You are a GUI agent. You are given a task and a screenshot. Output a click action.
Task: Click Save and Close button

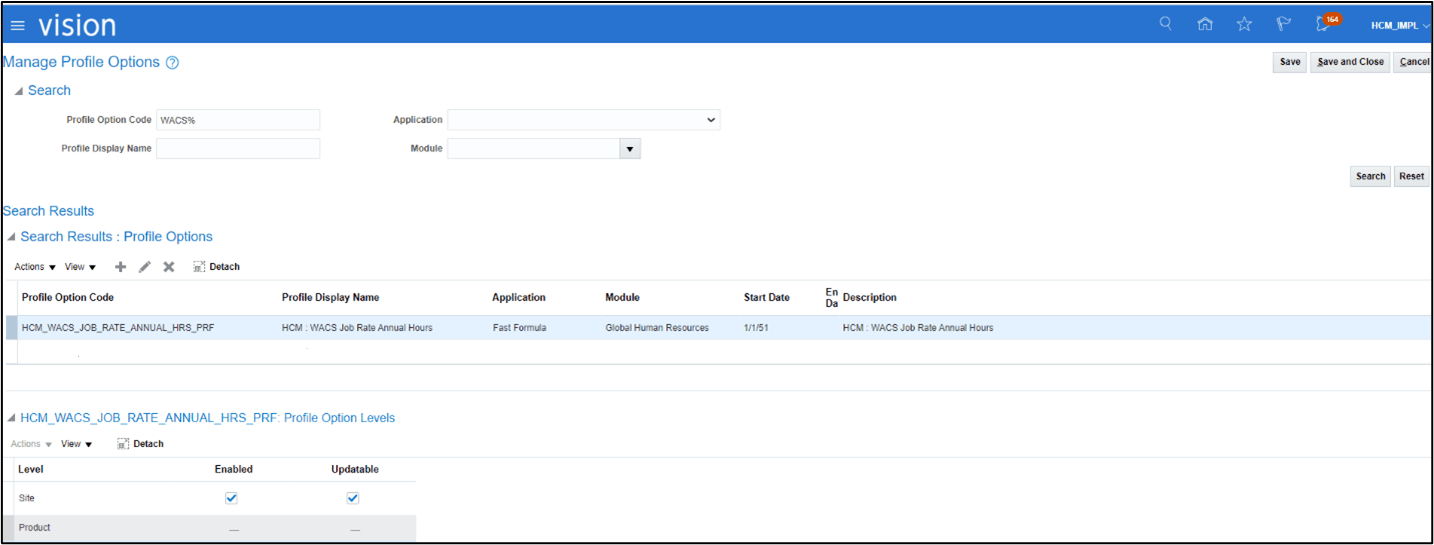(x=1350, y=62)
